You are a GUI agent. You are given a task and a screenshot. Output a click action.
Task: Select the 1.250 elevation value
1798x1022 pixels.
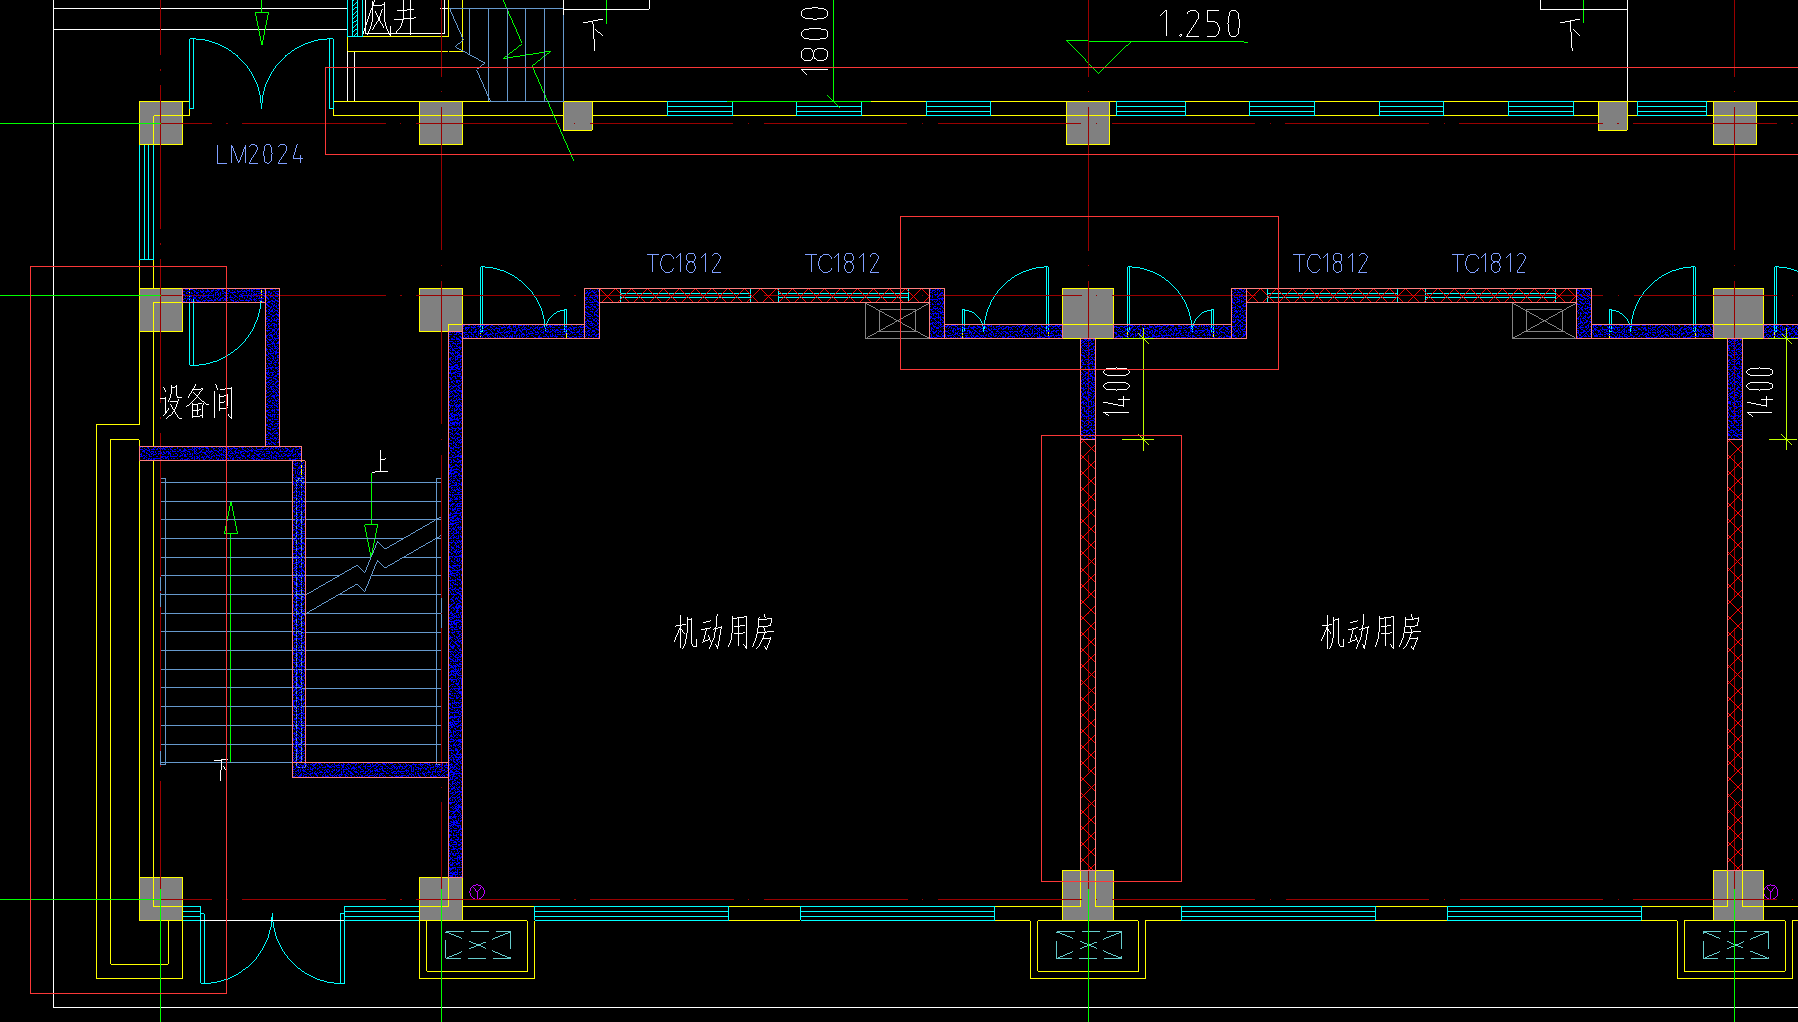[x=1200, y=24]
